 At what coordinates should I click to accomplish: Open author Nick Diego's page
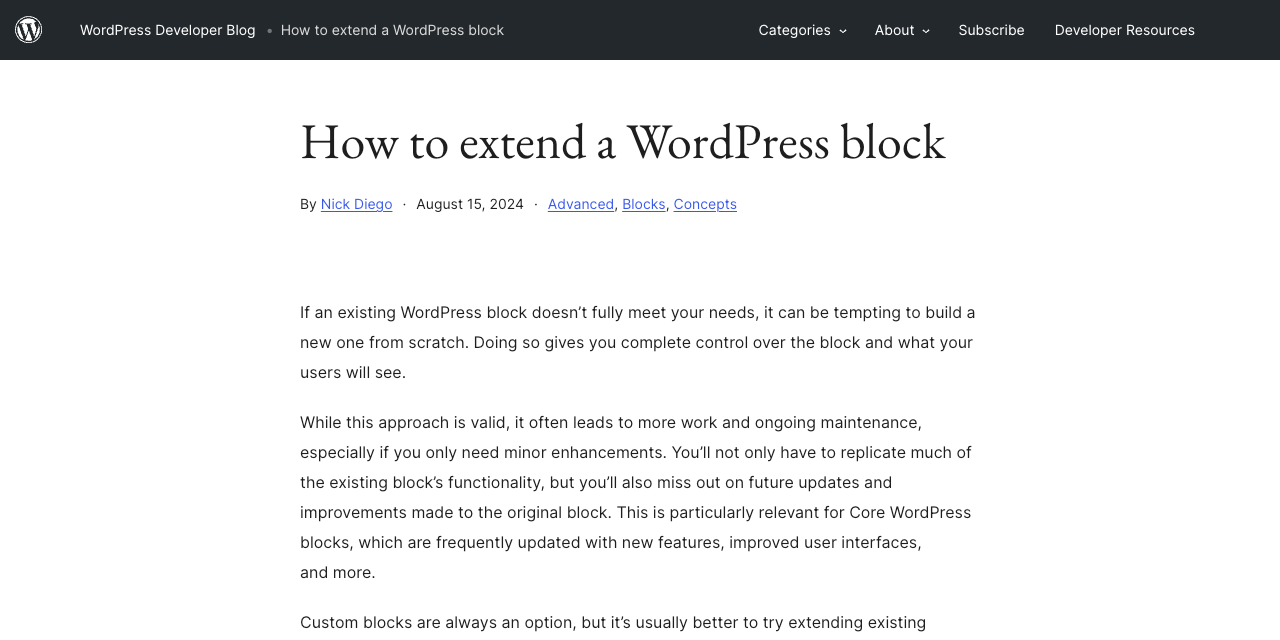(356, 204)
